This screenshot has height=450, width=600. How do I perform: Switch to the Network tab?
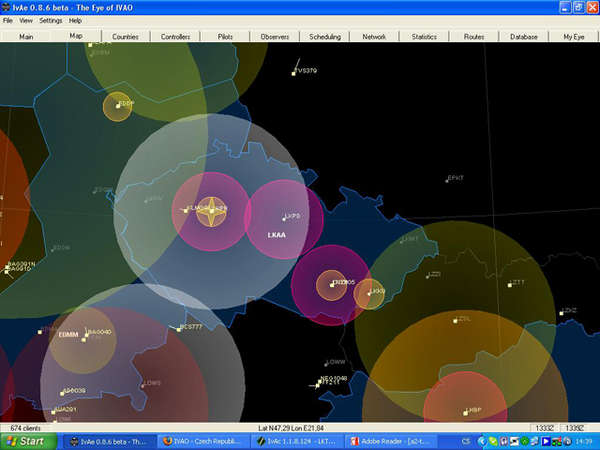coord(374,37)
